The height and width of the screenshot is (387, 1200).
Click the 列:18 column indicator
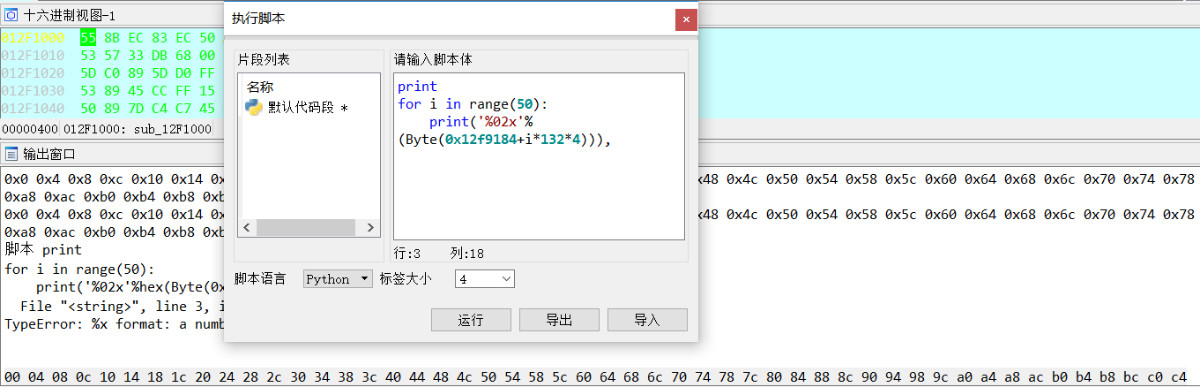click(467, 253)
